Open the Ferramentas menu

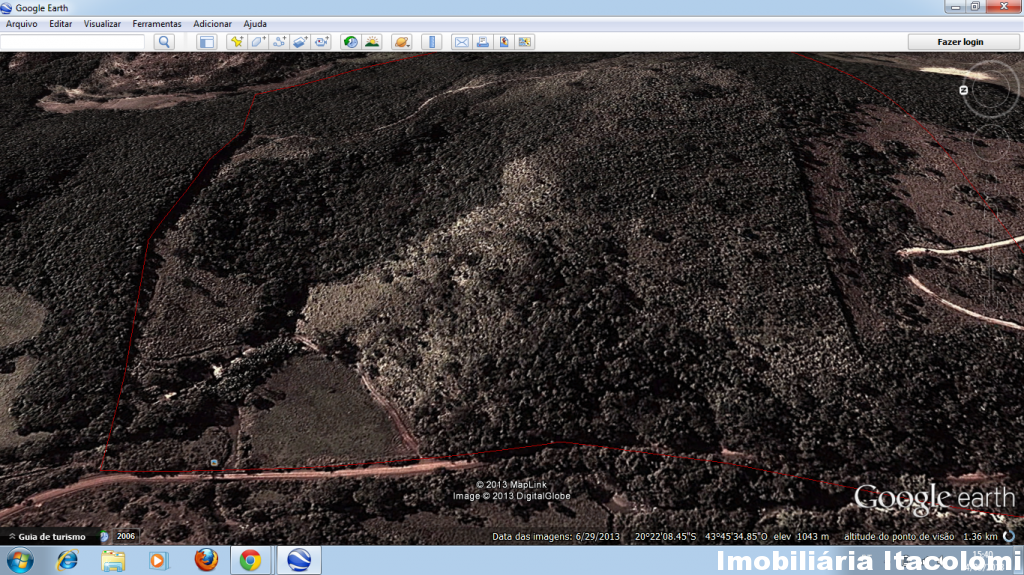click(x=157, y=23)
